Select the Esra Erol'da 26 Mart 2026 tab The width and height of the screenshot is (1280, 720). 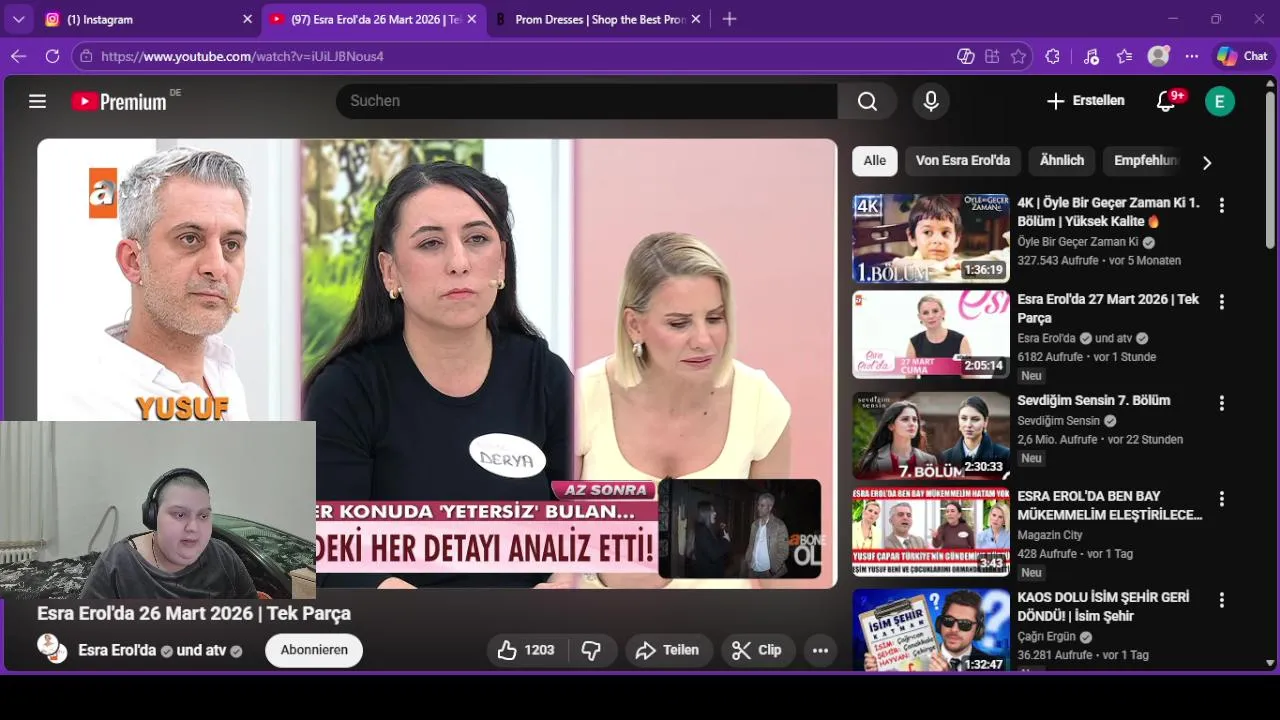point(373,19)
